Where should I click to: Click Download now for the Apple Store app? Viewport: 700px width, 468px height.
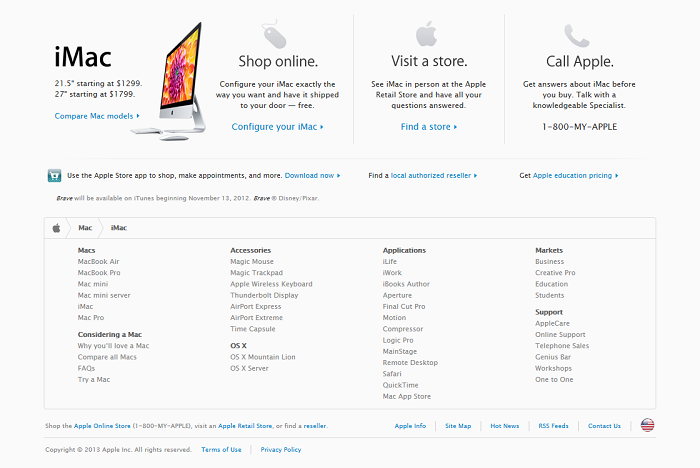[x=312, y=176]
